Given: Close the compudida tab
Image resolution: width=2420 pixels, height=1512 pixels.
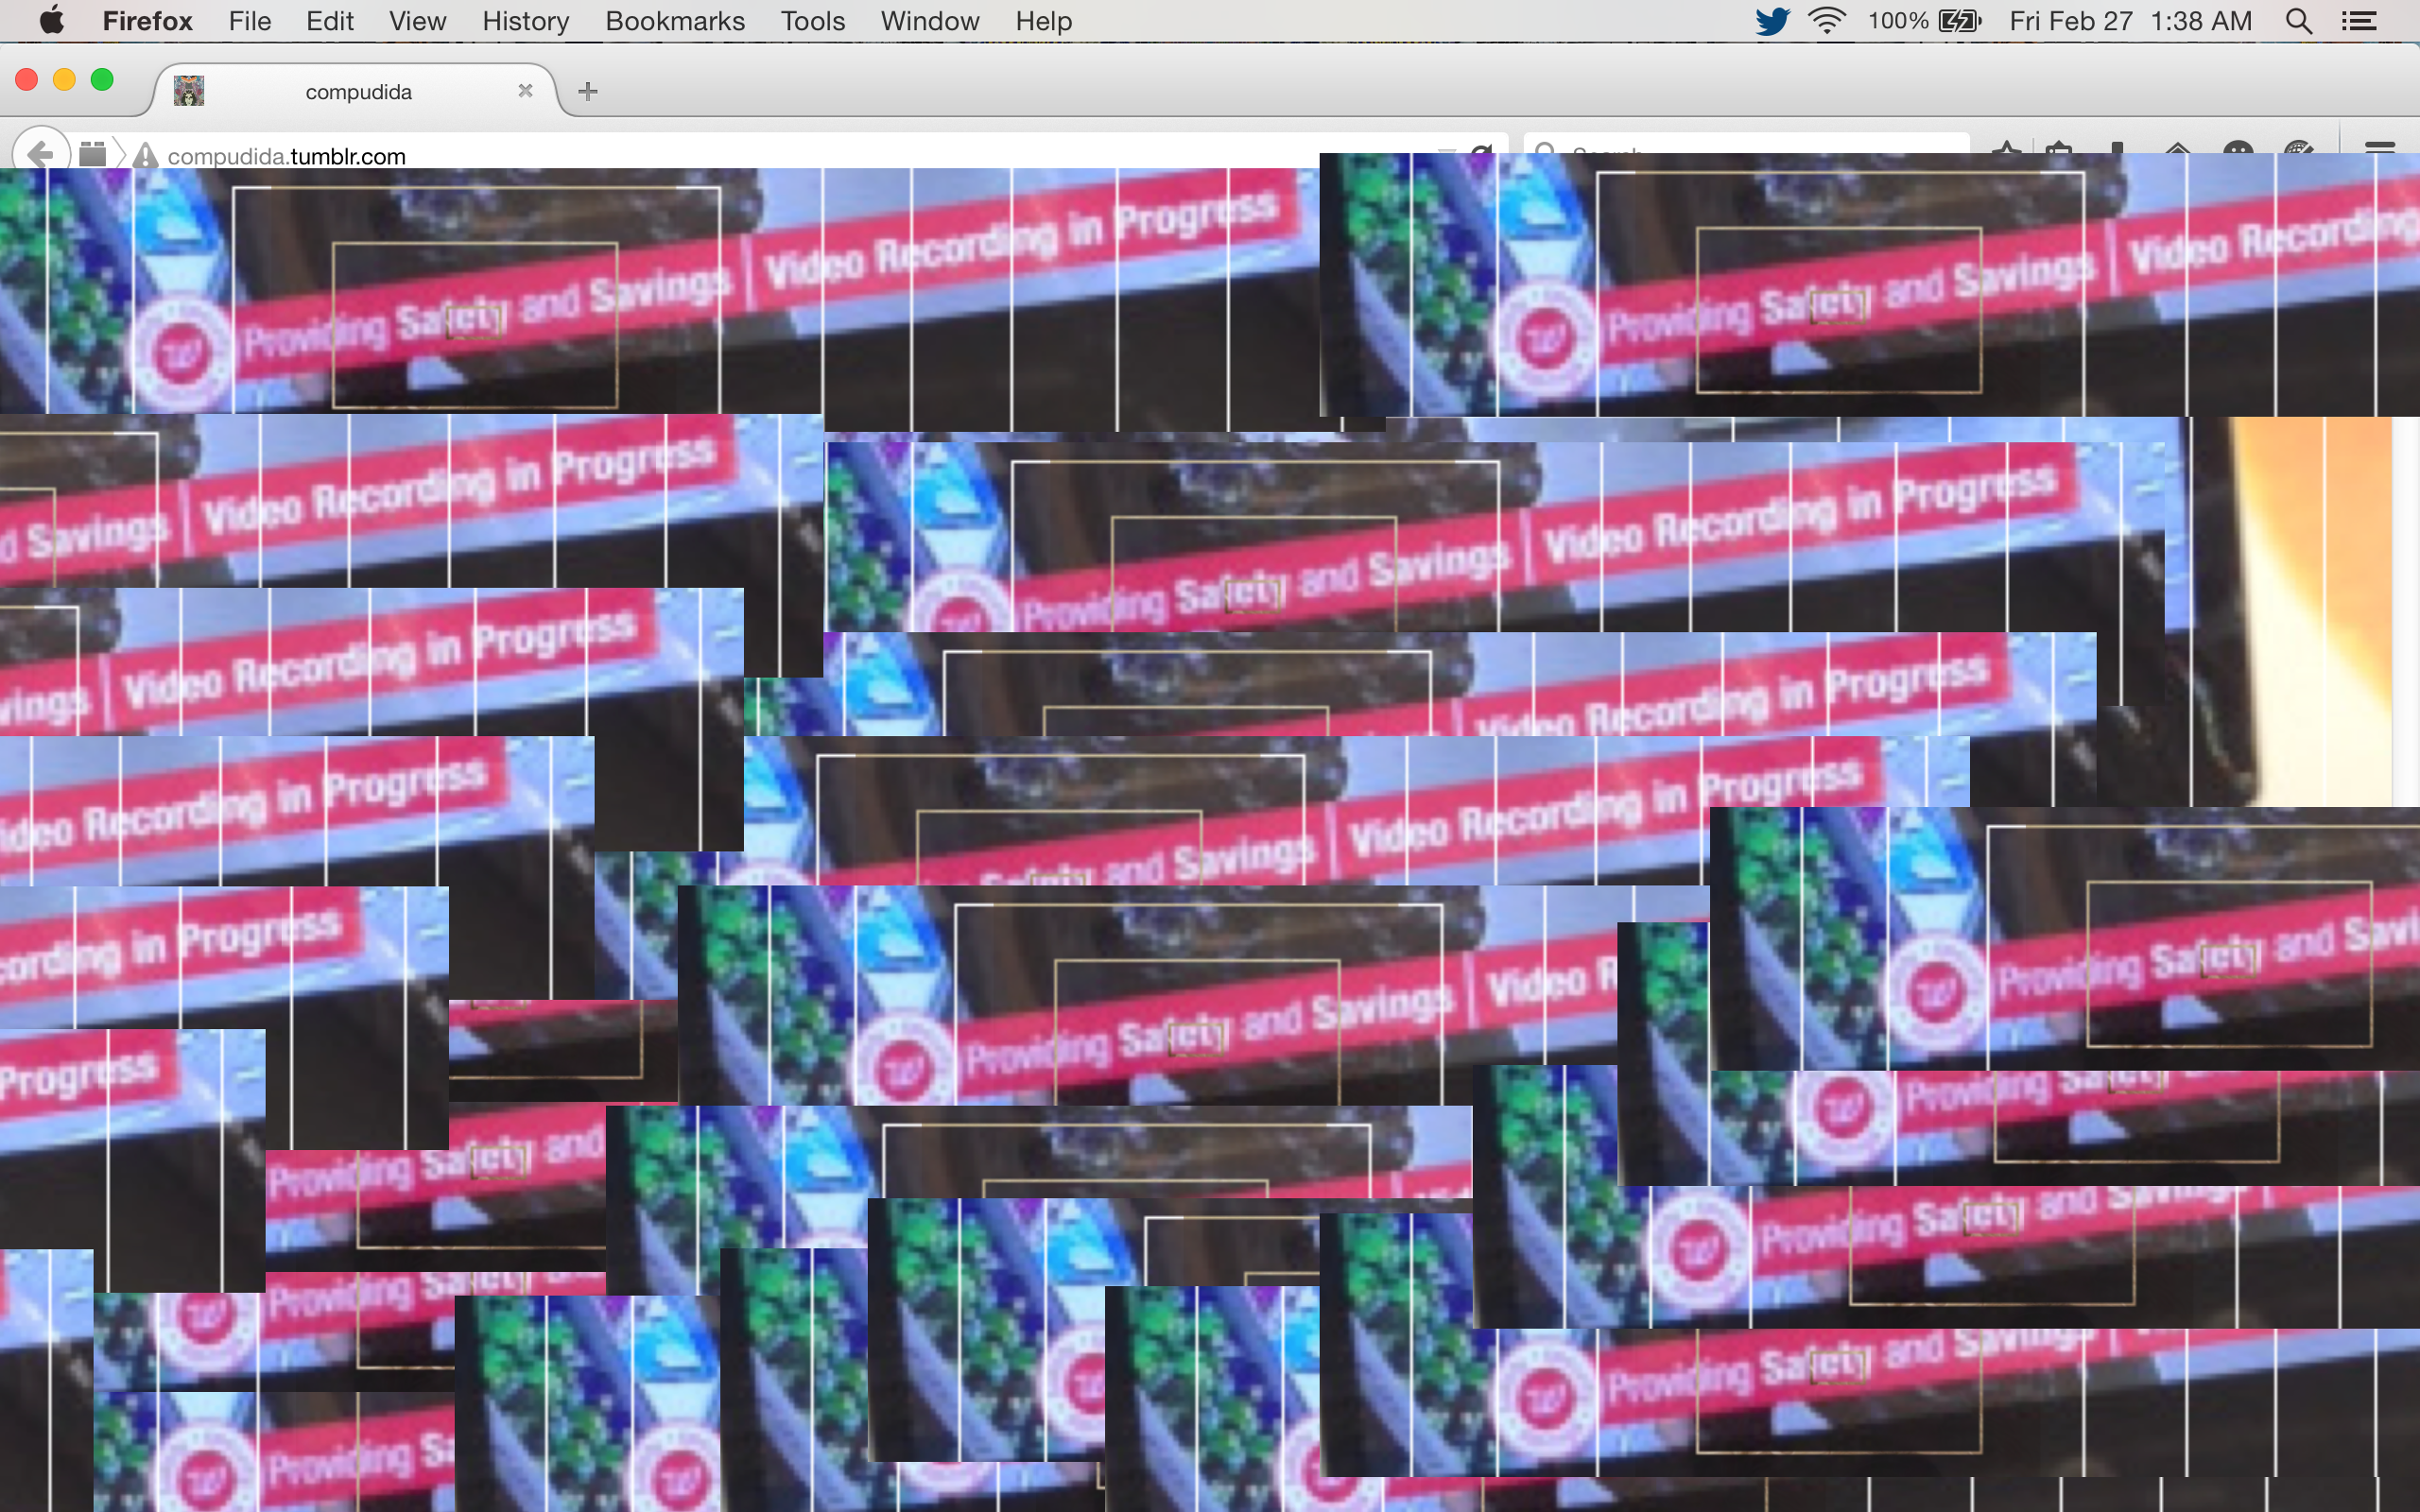Looking at the screenshot, I should coord(525,91).
